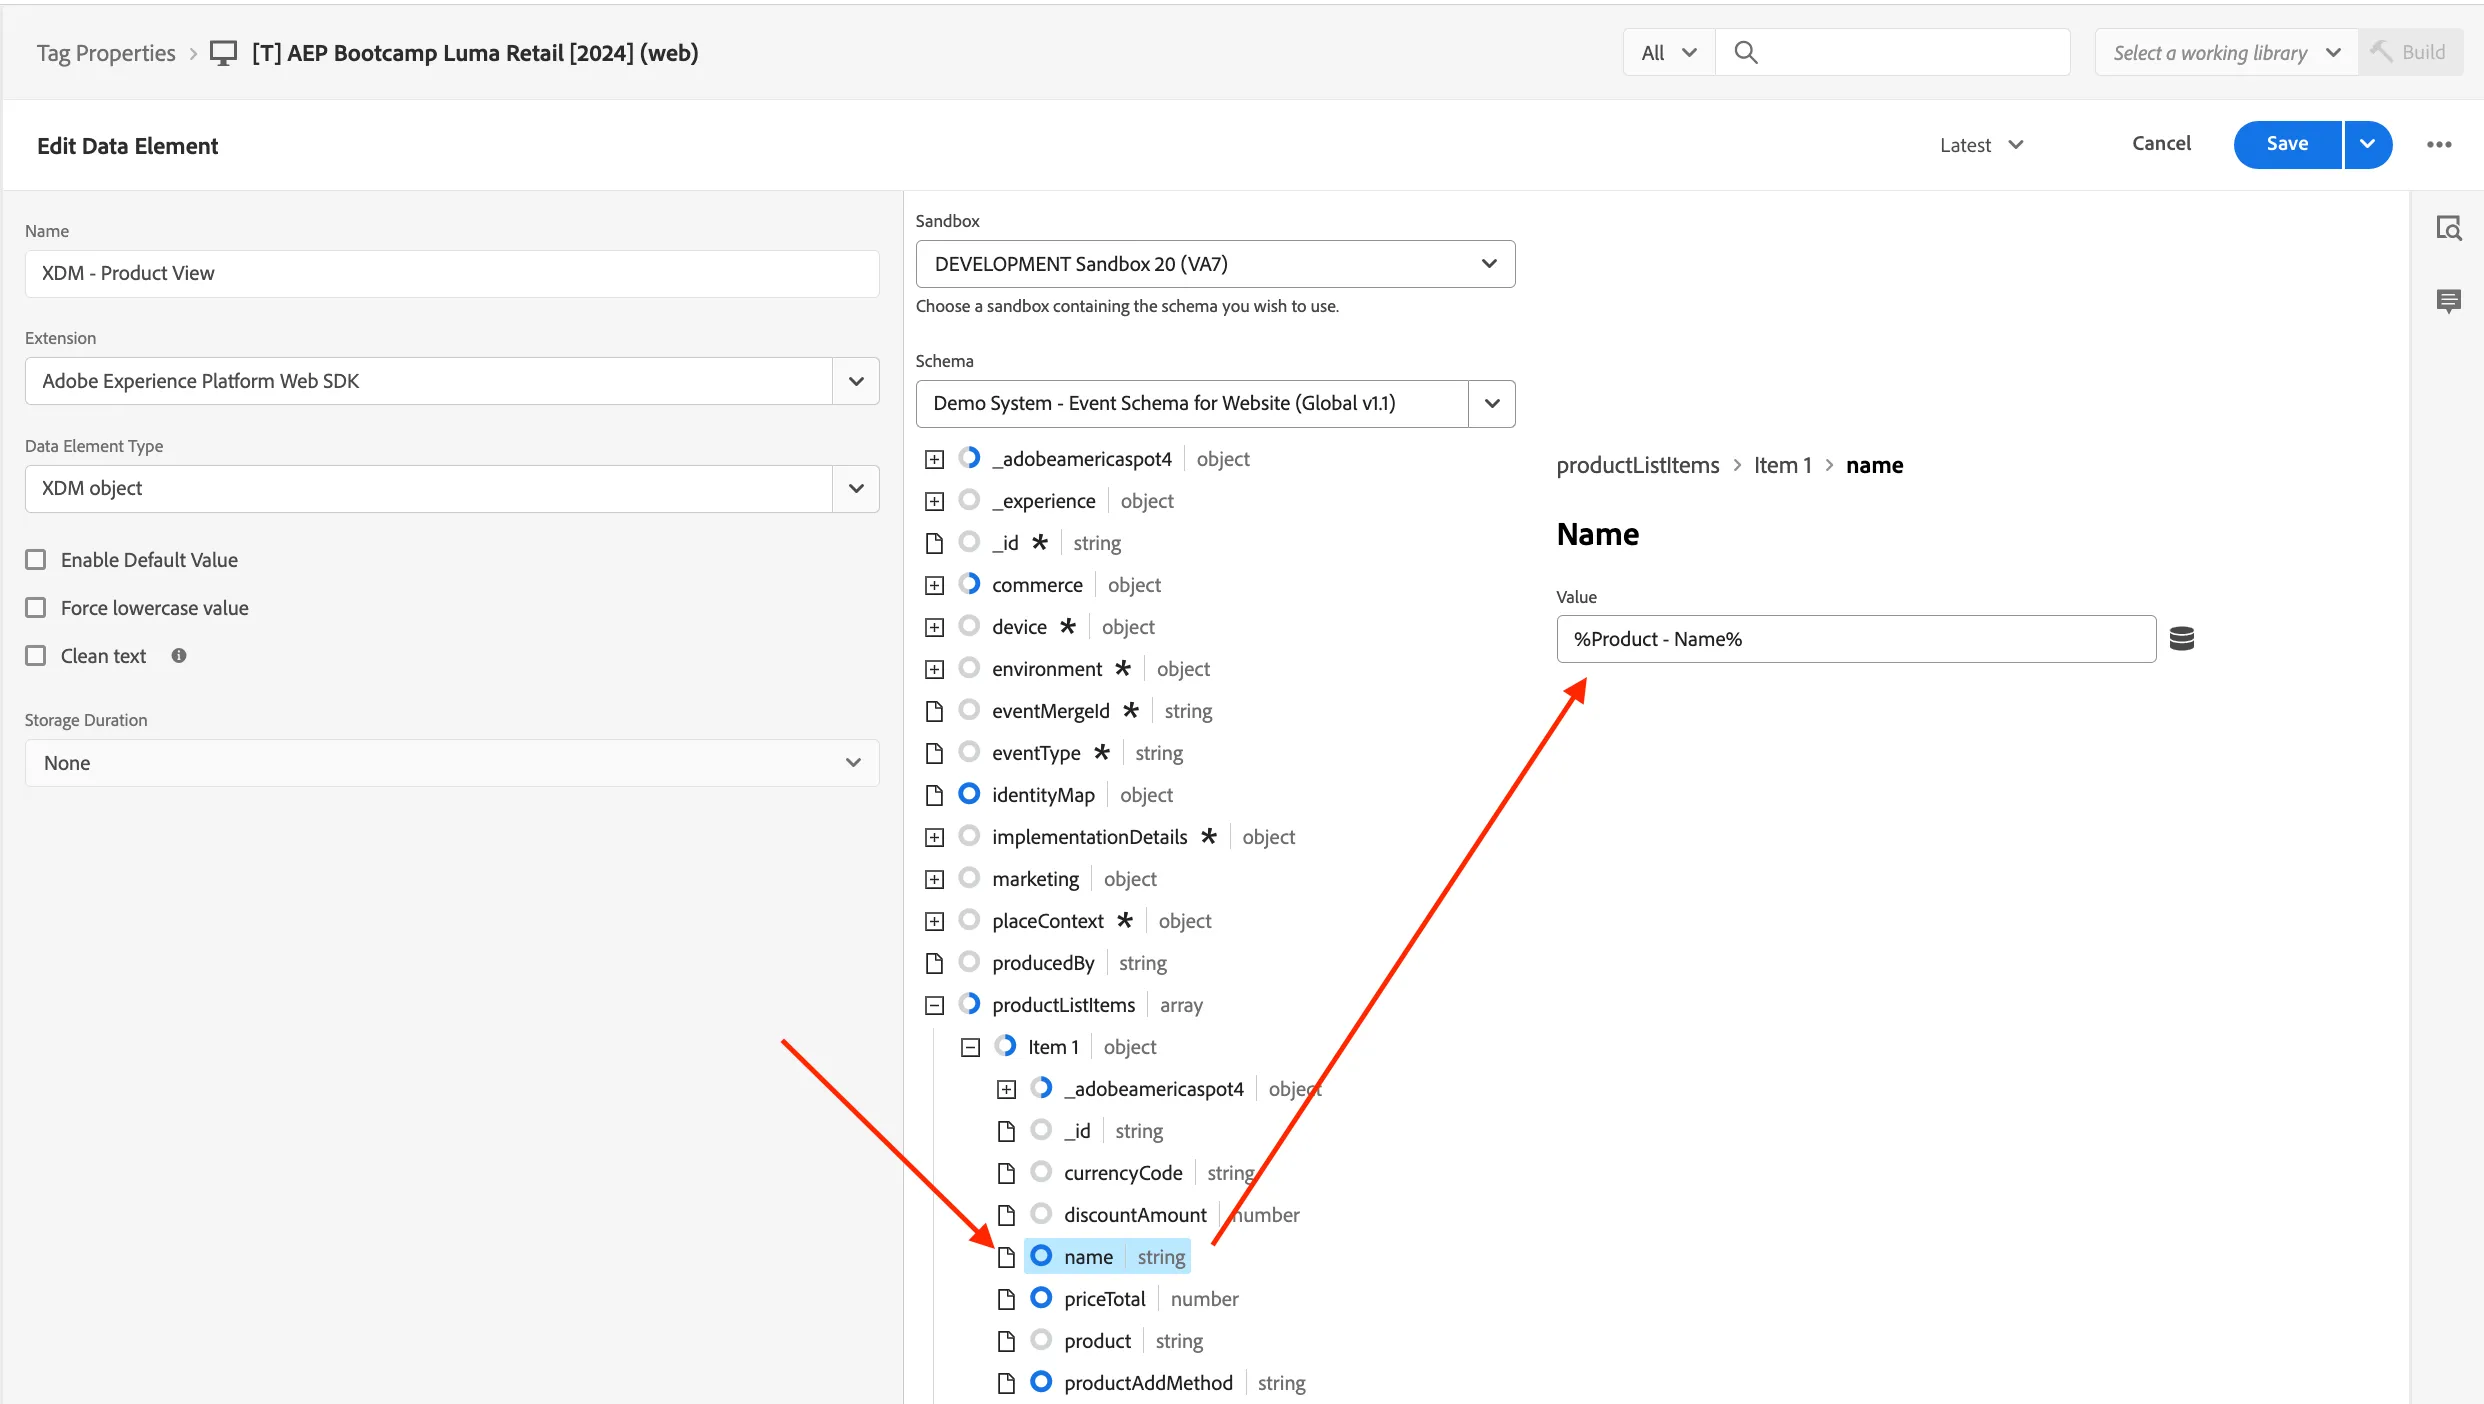Click the document icon next to currencyCode
2484x1404 pixels.
tap(1006, 1173)
